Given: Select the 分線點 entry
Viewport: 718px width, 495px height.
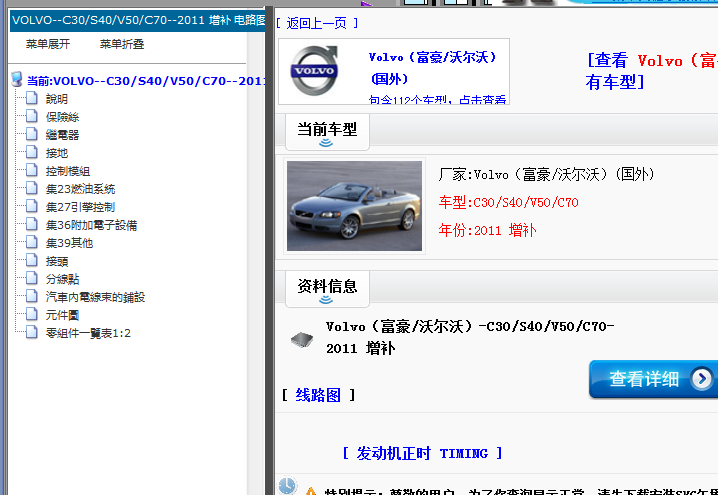Looking at the screenshot, I should click(62, 279).
